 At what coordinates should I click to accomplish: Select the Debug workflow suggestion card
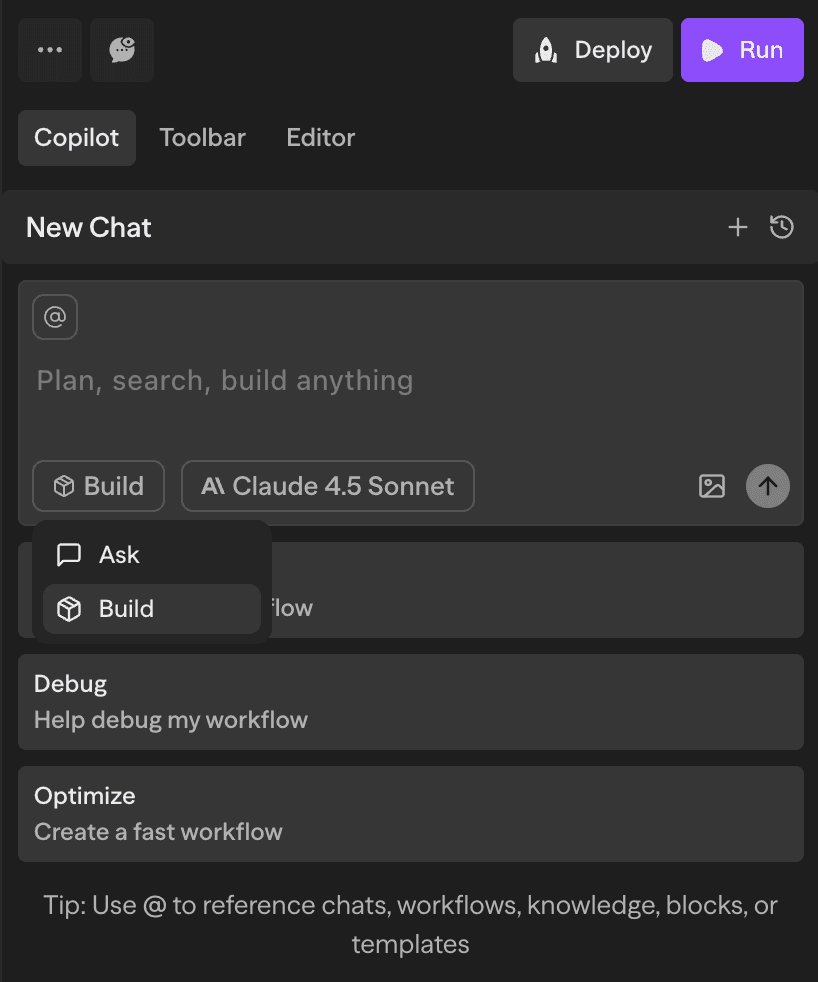pyautogui.click(x=410, y=701)
